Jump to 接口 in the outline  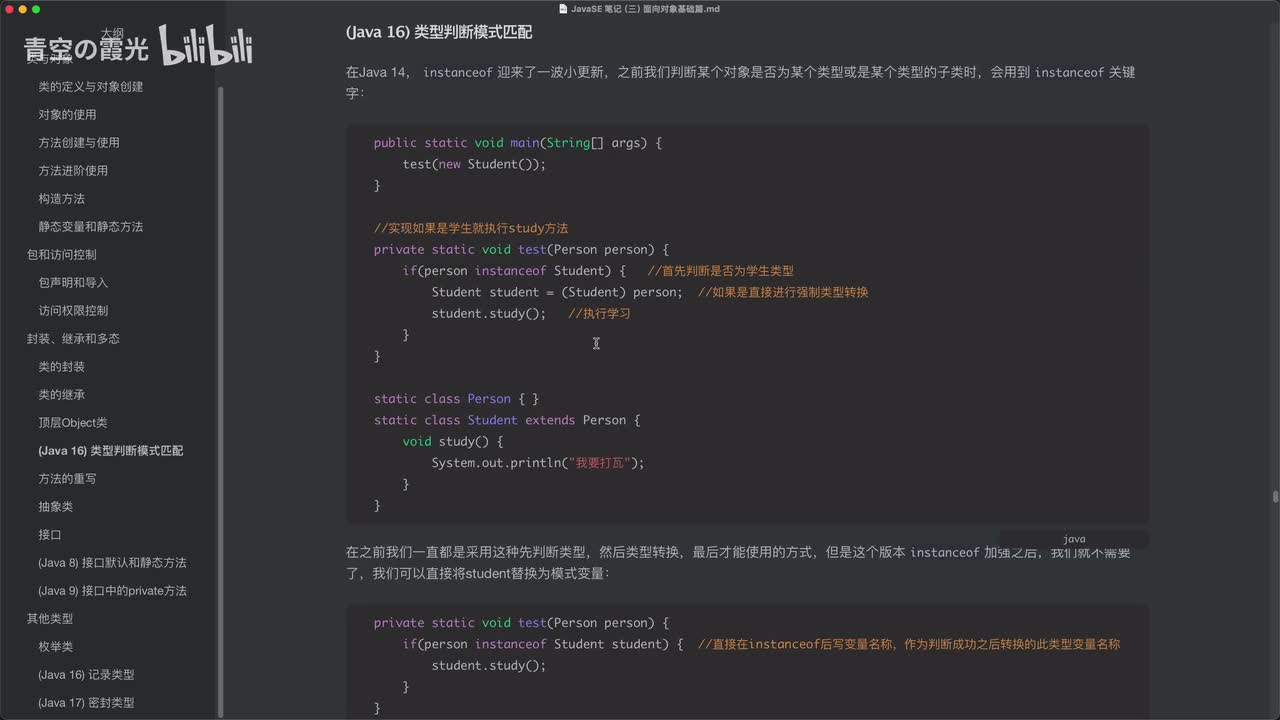[50, 535]
